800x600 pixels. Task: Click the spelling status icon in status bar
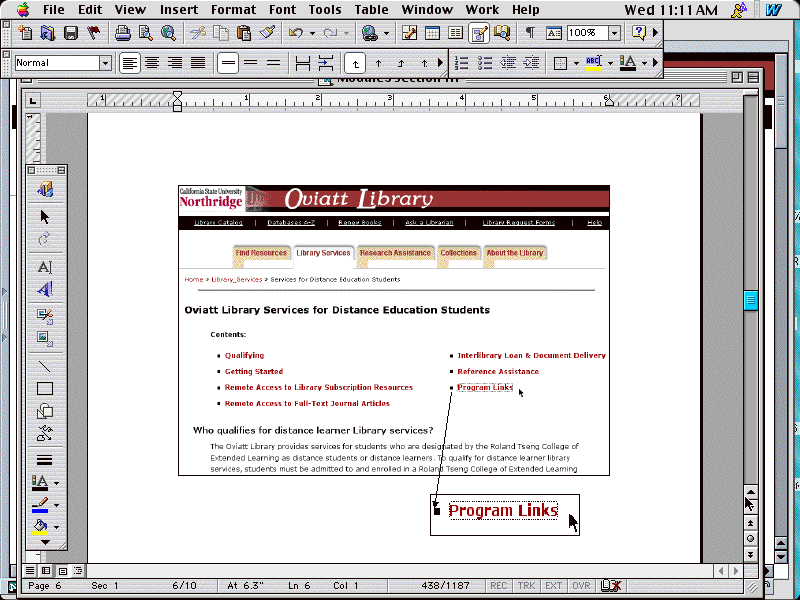pyautogui.click(x=611, y=585)
